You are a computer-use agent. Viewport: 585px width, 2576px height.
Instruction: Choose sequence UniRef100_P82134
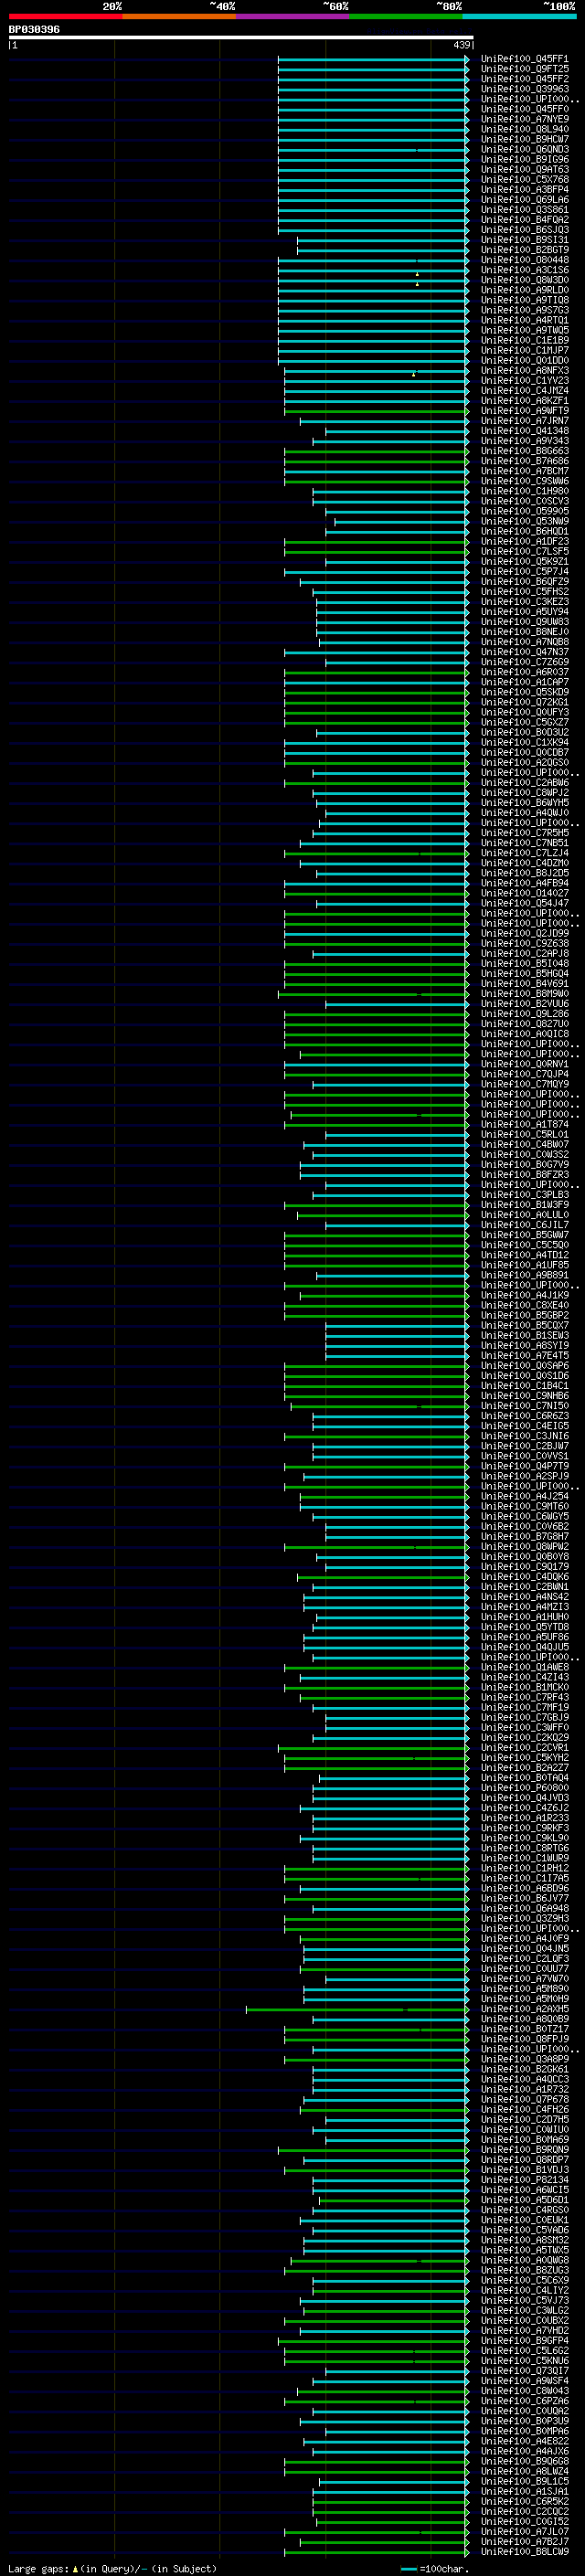point(524,2180)
